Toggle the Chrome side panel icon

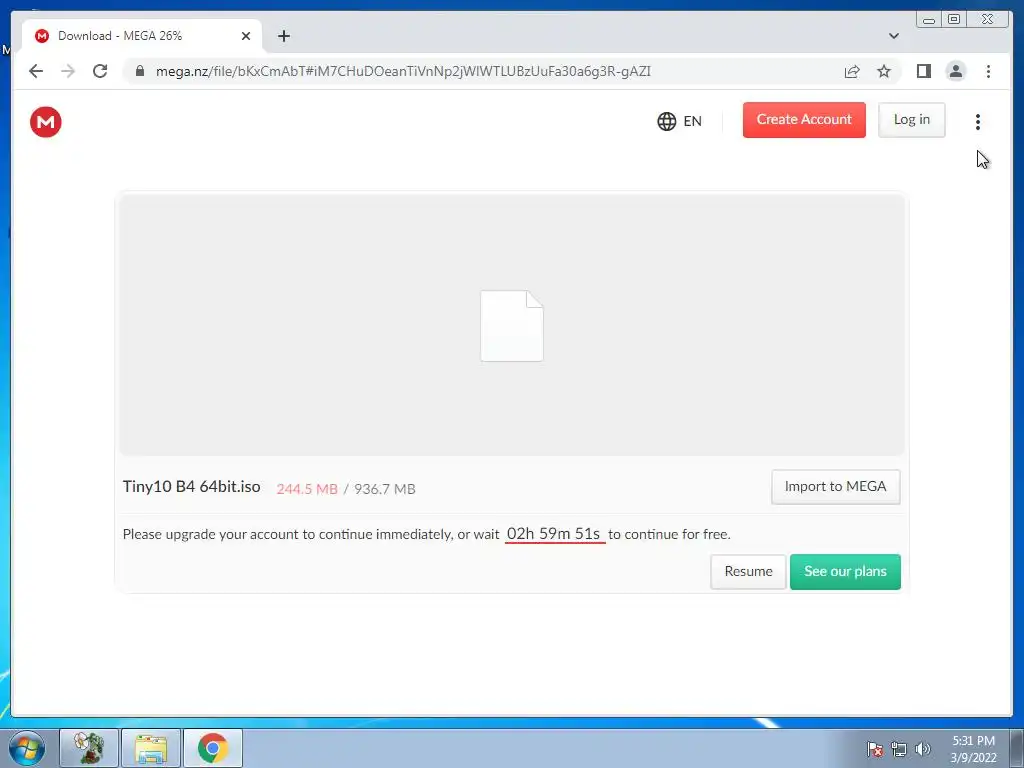point(923,71)
